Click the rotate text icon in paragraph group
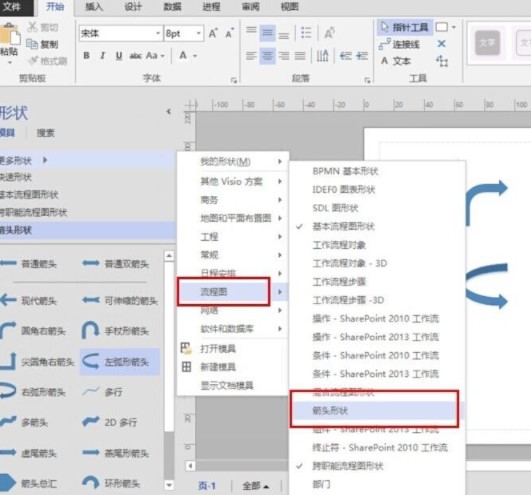Viewport: 531px width, 495px height. coord(330,33)
